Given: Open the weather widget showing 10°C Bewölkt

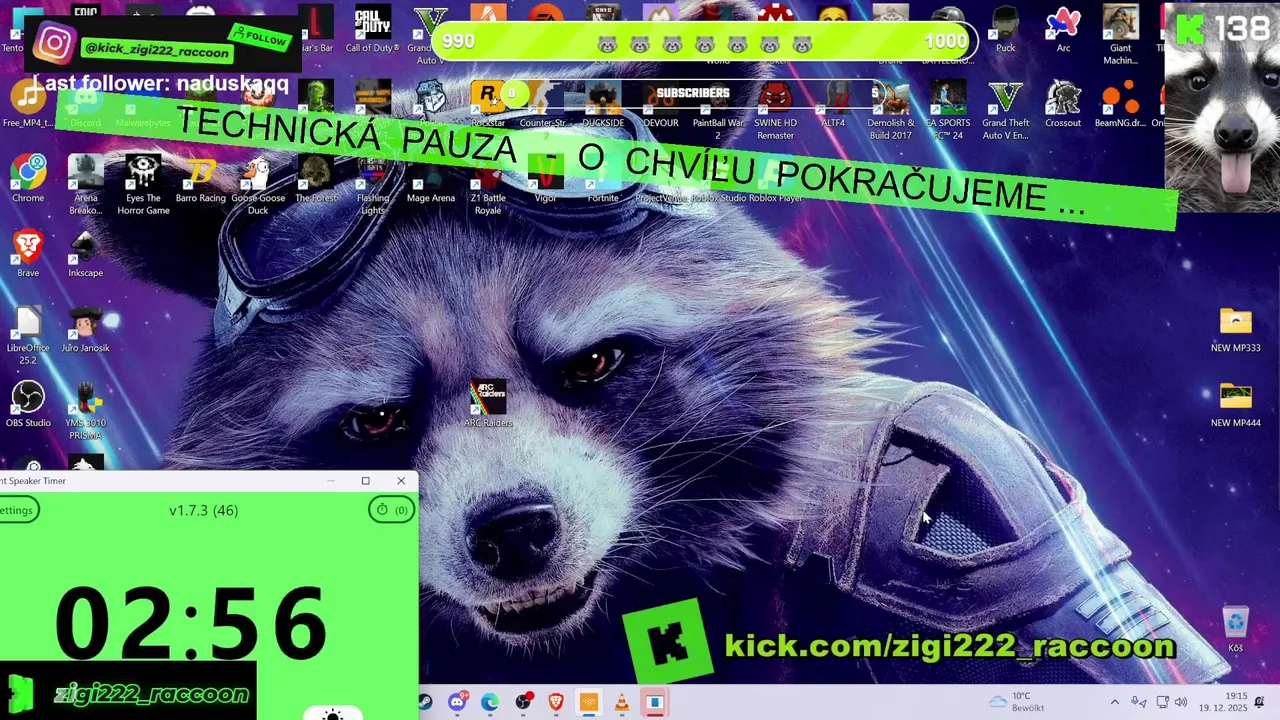Looking at the screenshot, I should (x=1018, y=702).
